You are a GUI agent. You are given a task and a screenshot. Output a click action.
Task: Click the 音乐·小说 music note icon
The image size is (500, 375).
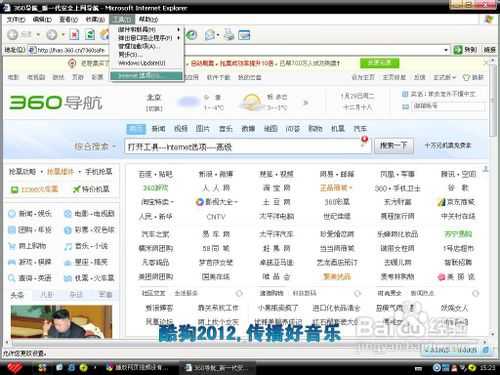pos(68,247)
